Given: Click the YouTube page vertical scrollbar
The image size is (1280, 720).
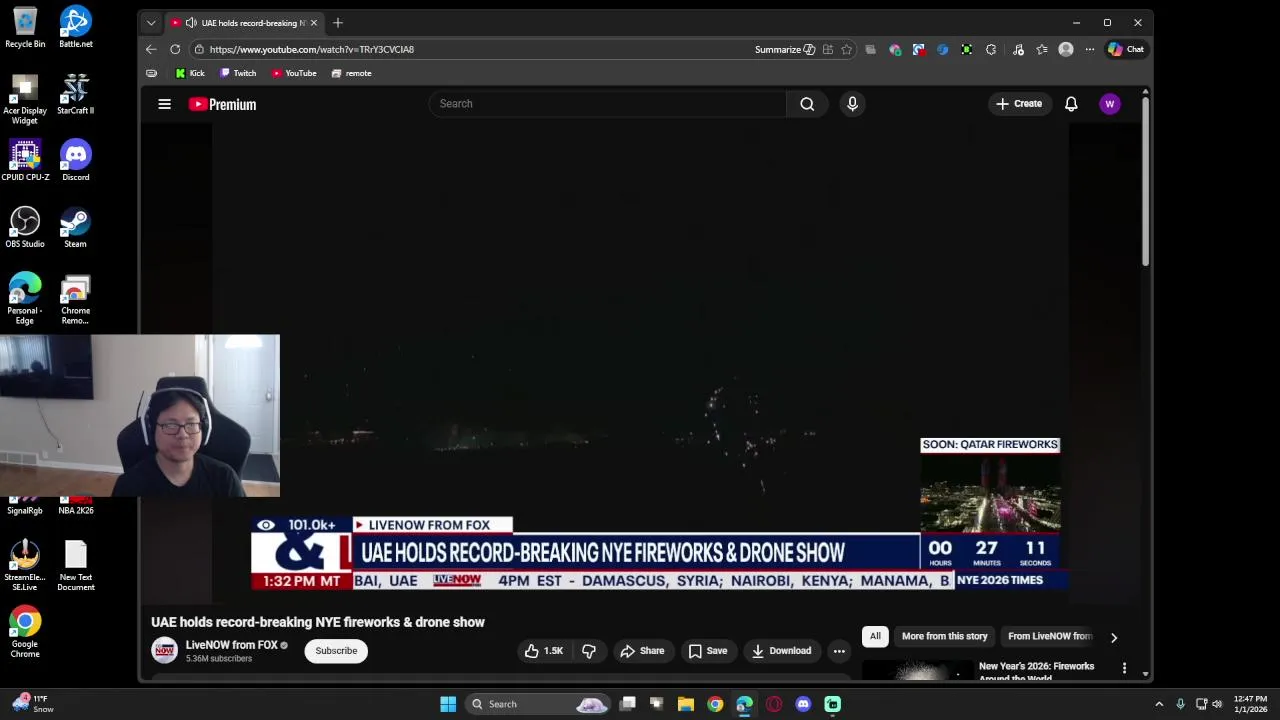Looking at the screenshot, I should (1145, 180).
